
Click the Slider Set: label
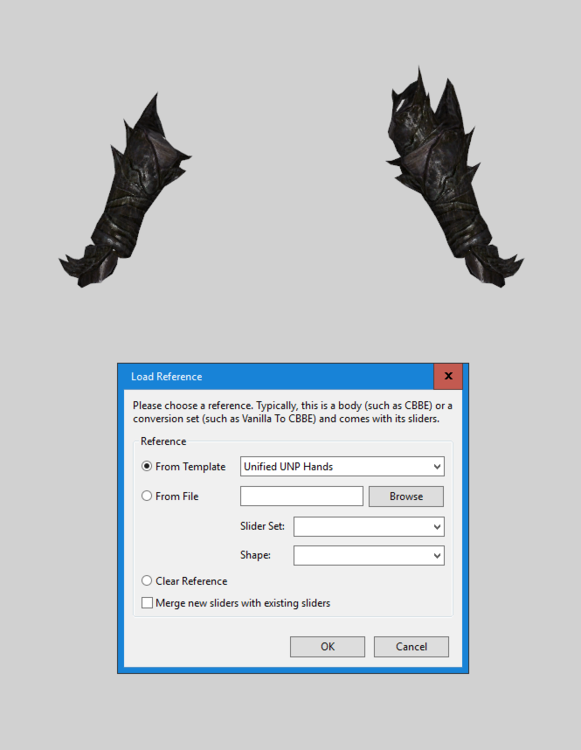pyautogui.click(x=262, y=526)
